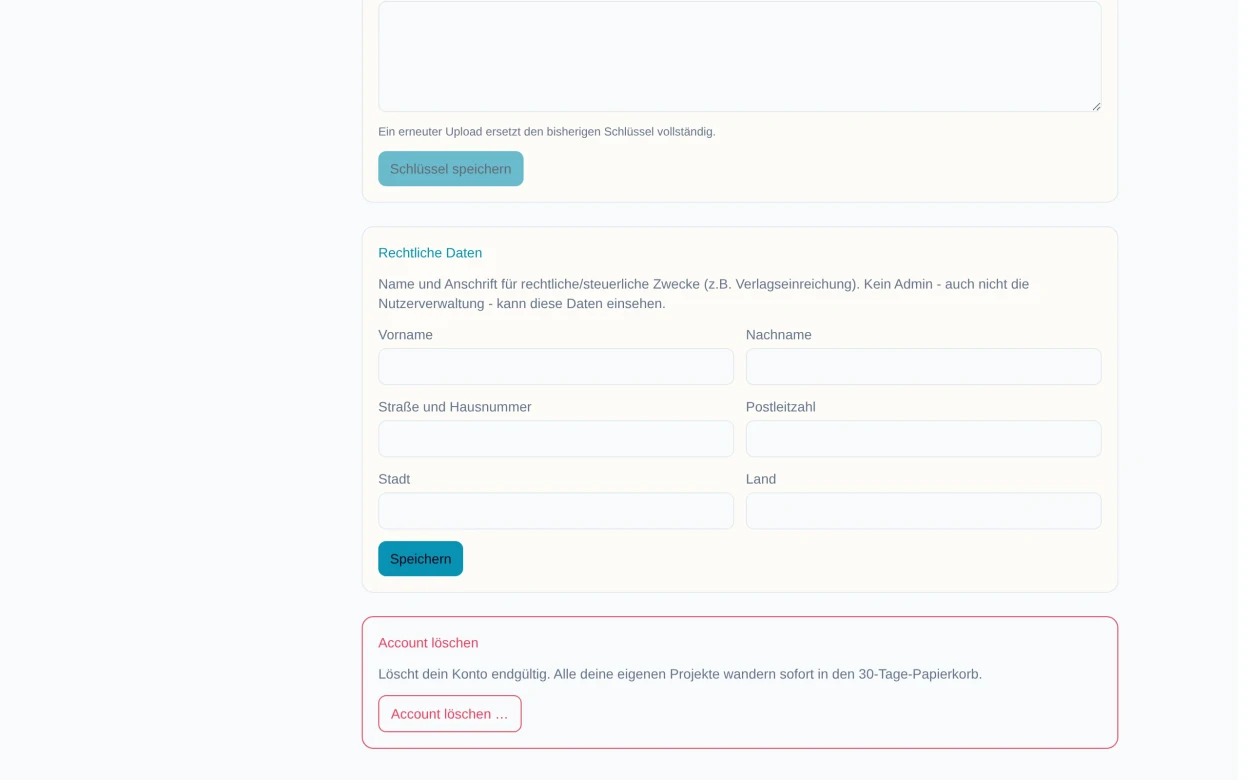Select the Stadt input field

pyautogui.click(x=555, y=511)
